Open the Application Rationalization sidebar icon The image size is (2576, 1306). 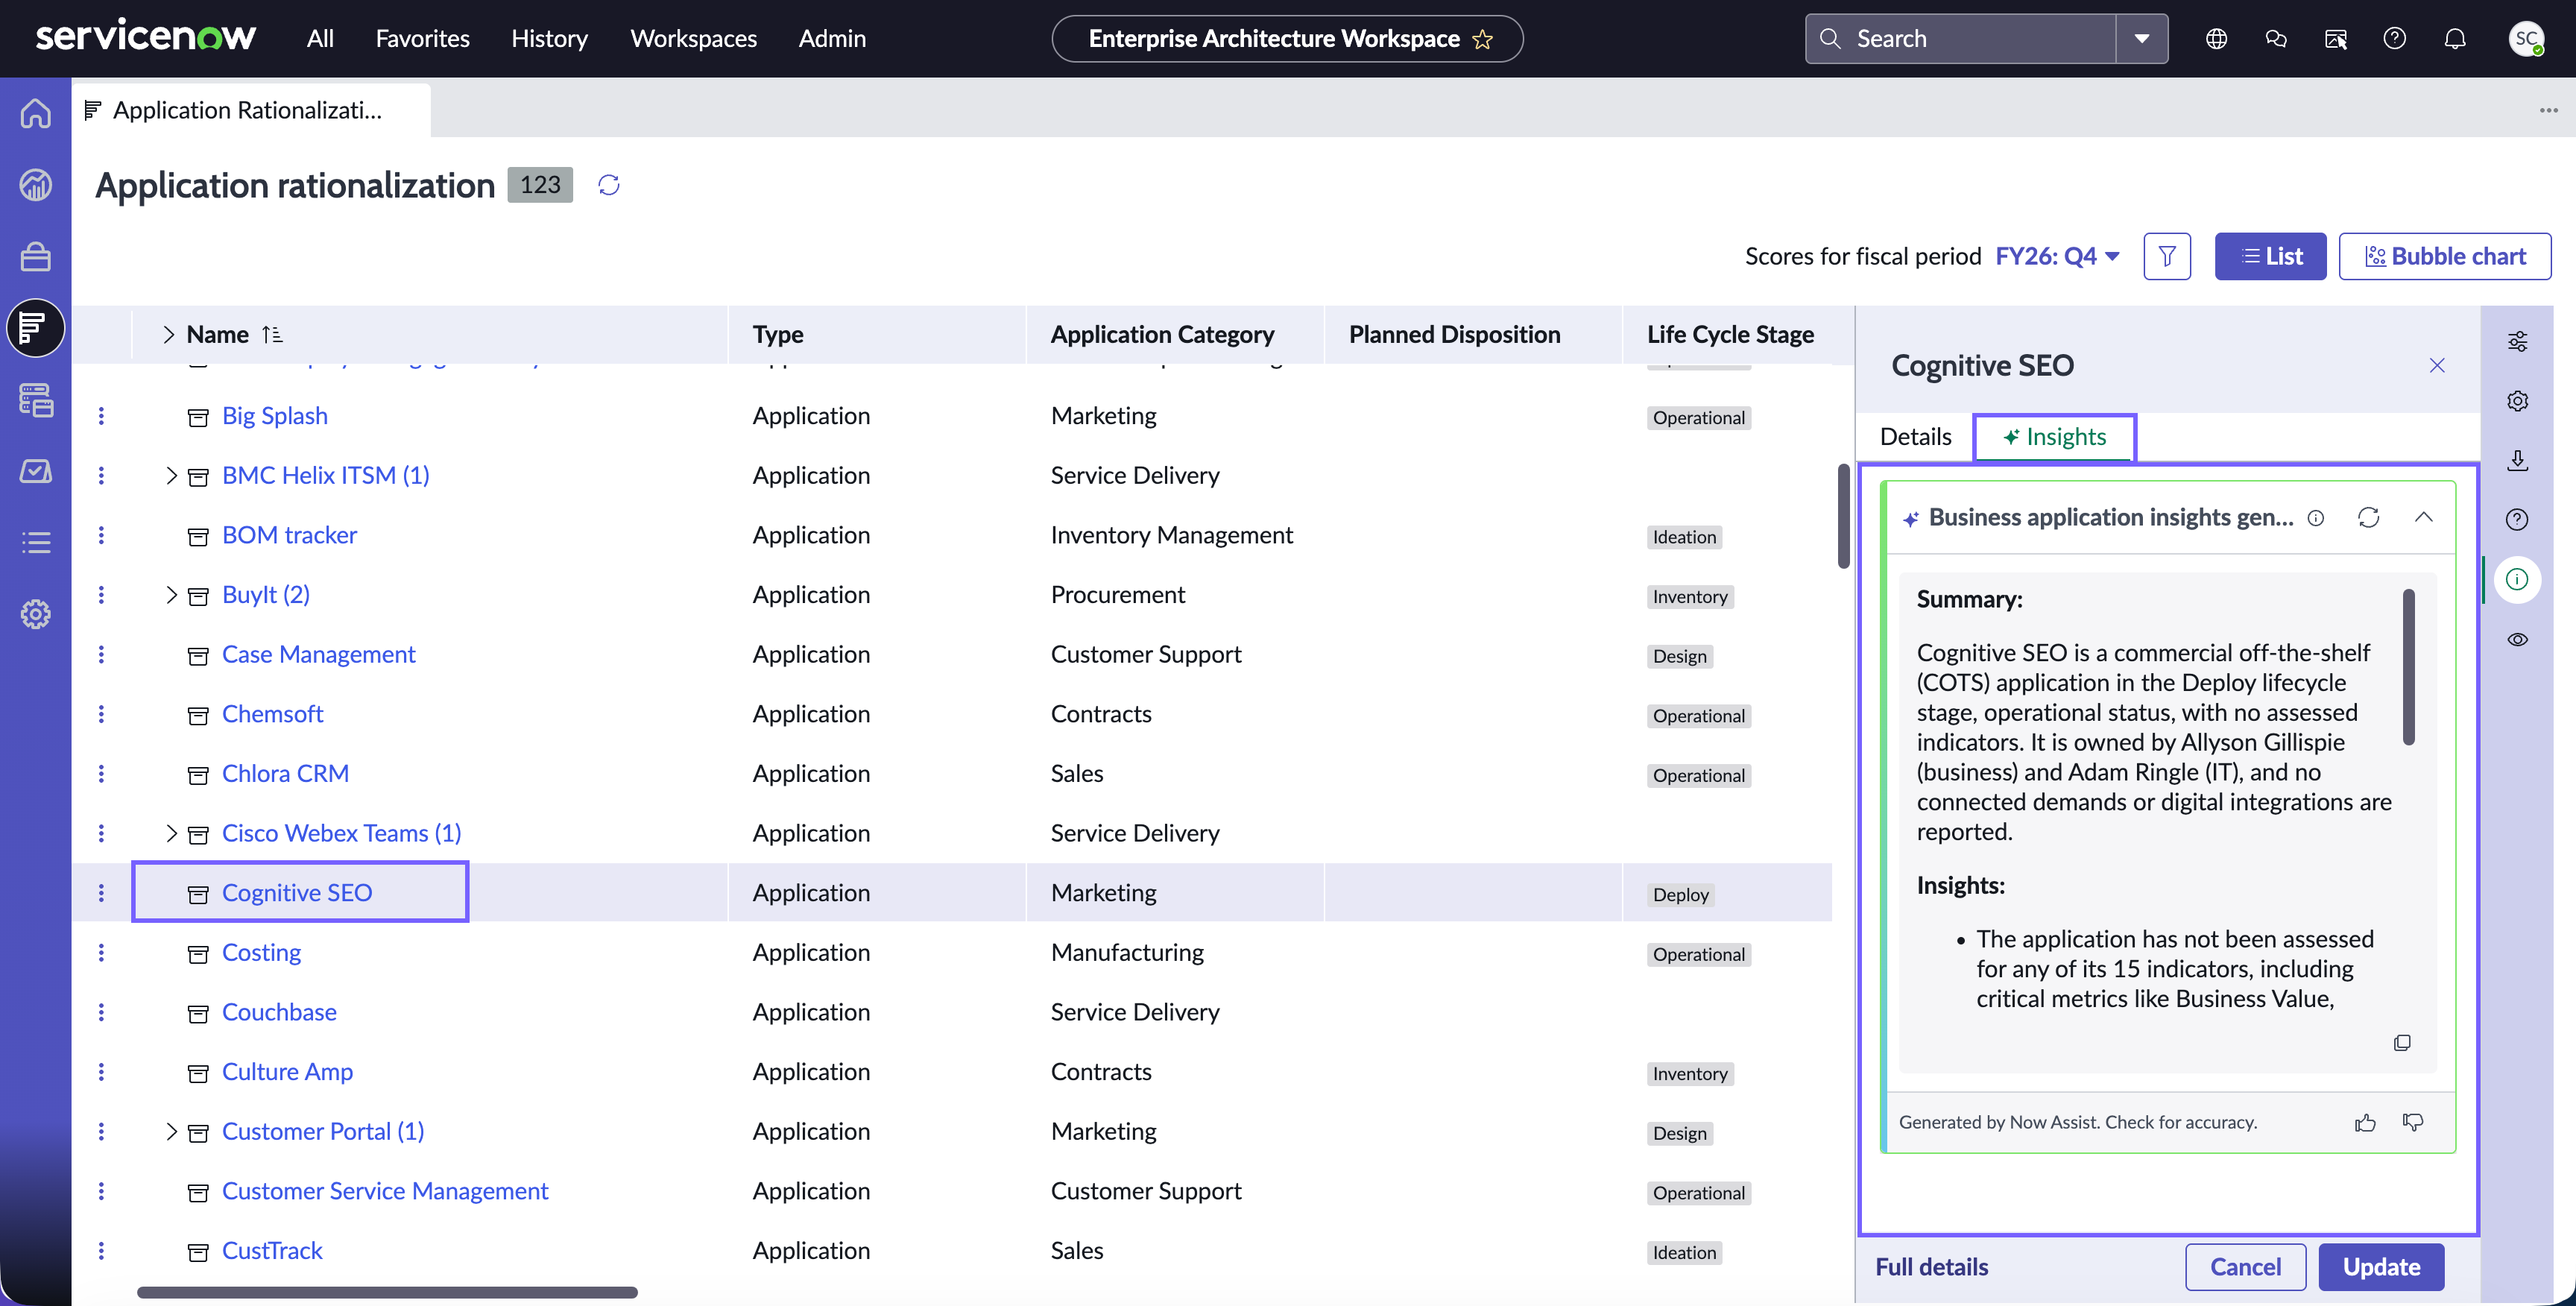click(x=36, y=328)
